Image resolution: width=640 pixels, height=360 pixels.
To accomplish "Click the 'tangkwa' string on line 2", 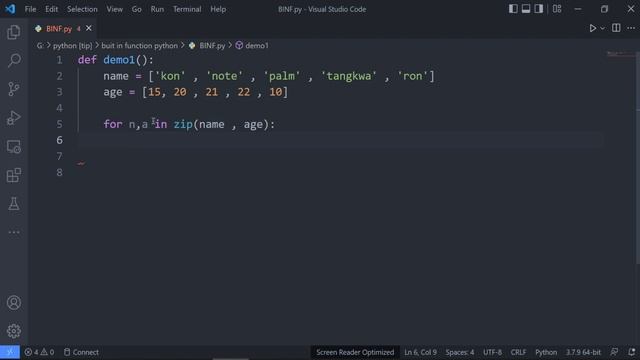I will click(349, 76).
